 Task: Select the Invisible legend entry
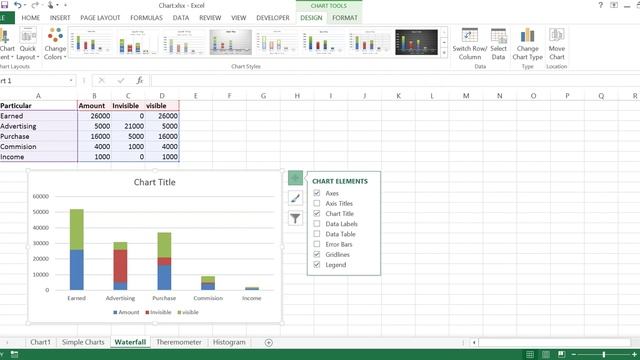158,312
